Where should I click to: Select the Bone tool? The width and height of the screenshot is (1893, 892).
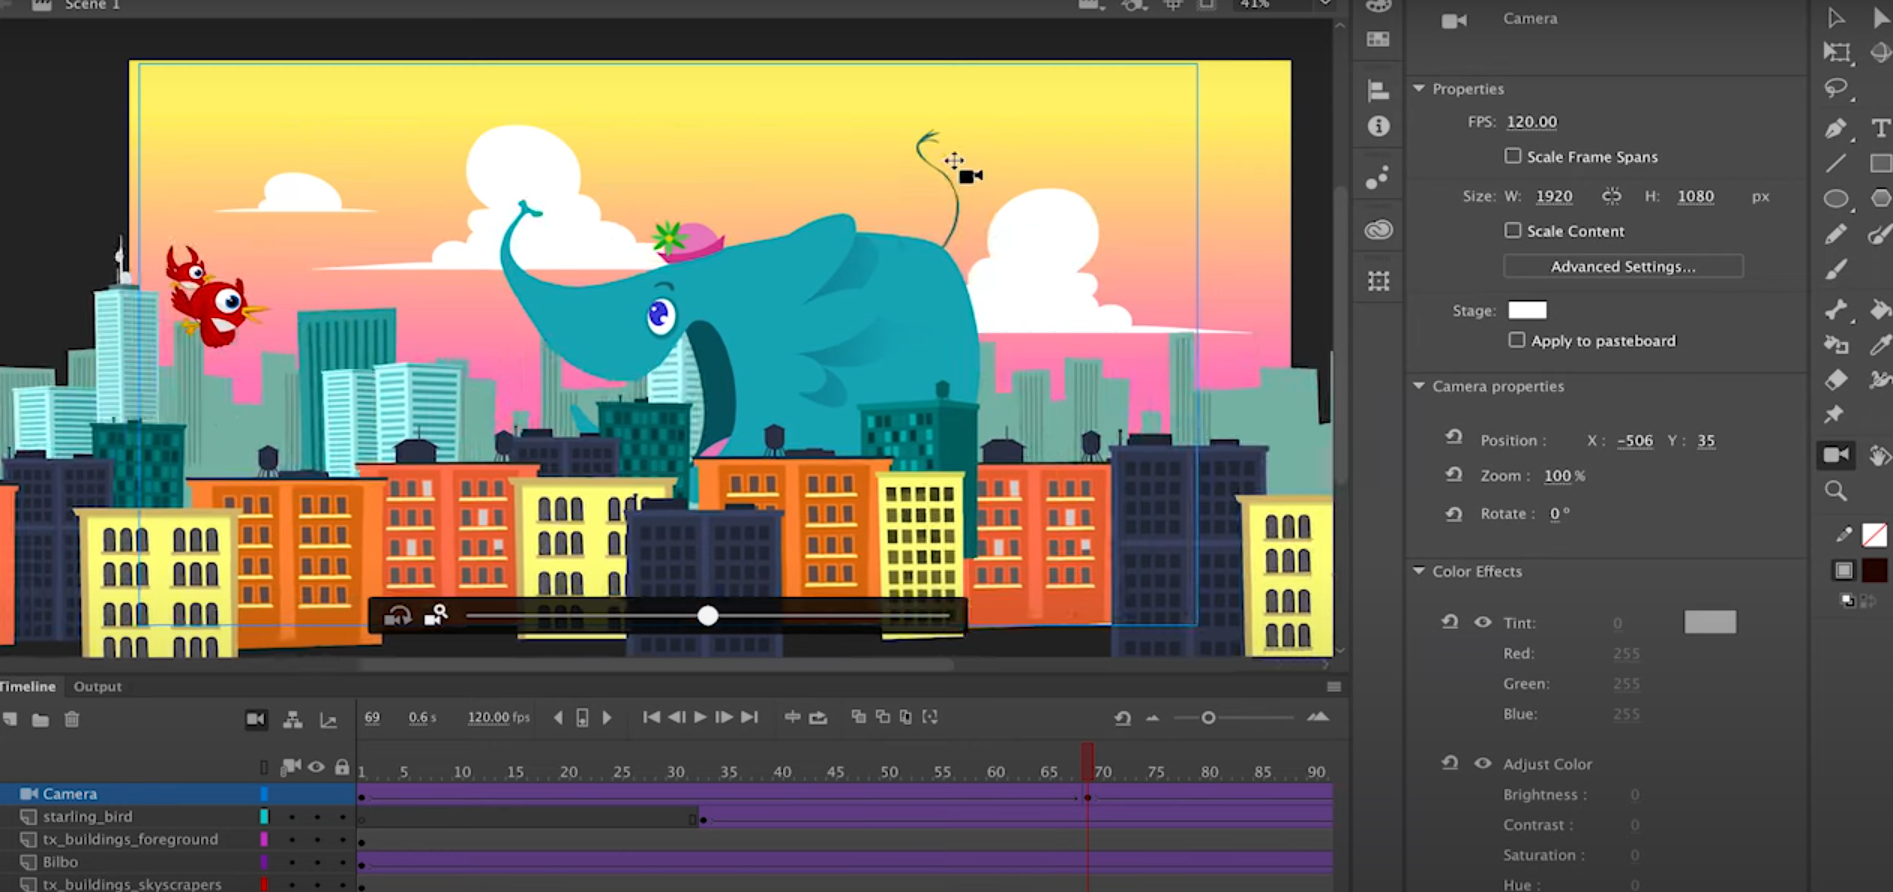coord(1836,309)
